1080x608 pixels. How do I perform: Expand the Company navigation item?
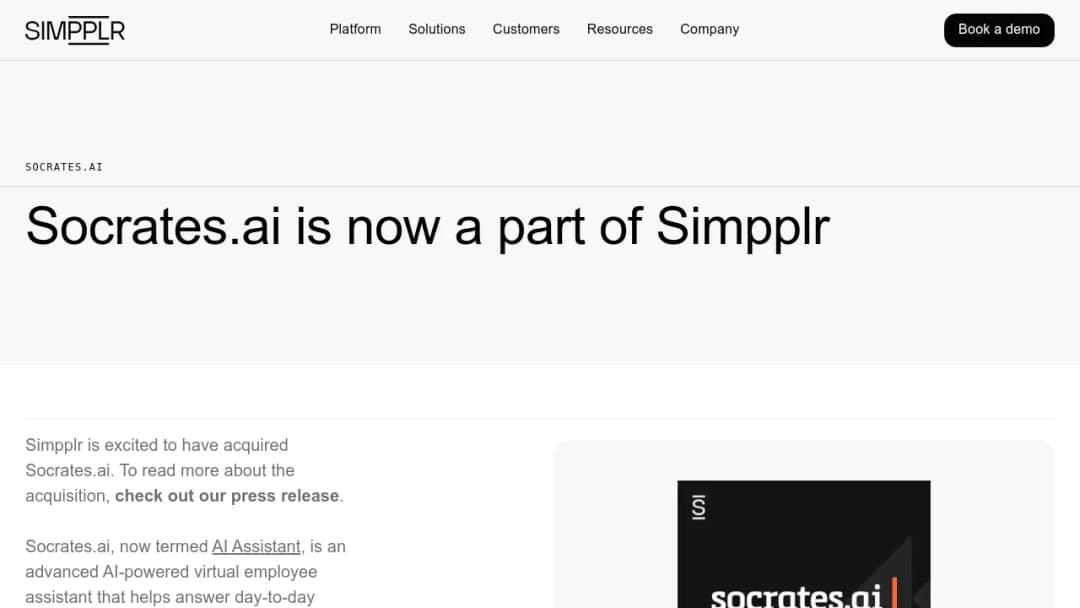(x=709, y=30)
